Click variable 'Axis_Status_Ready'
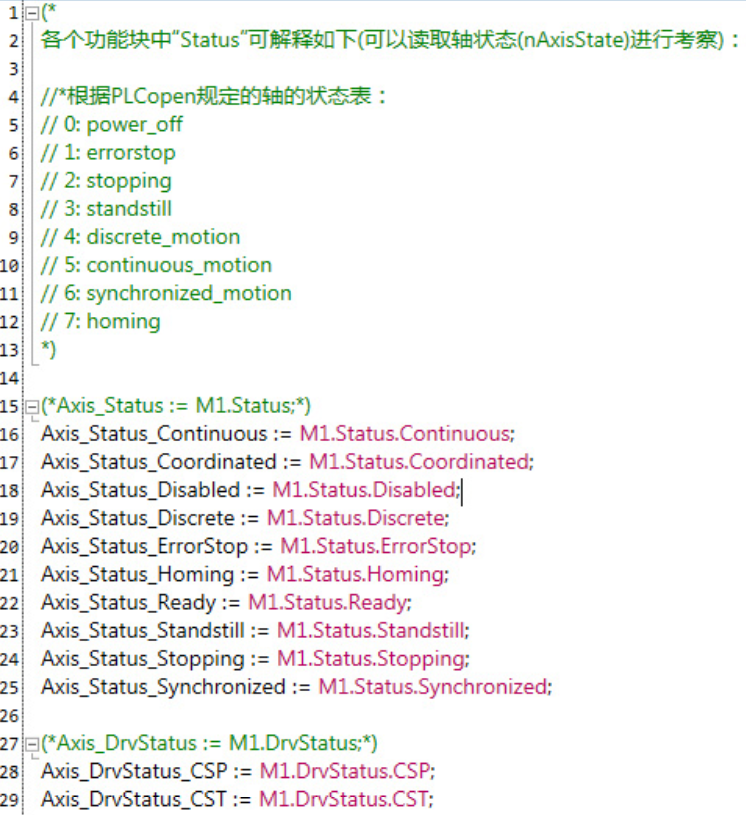The height and width of the screenshot is (815, 746). click(x=128, y=602)
